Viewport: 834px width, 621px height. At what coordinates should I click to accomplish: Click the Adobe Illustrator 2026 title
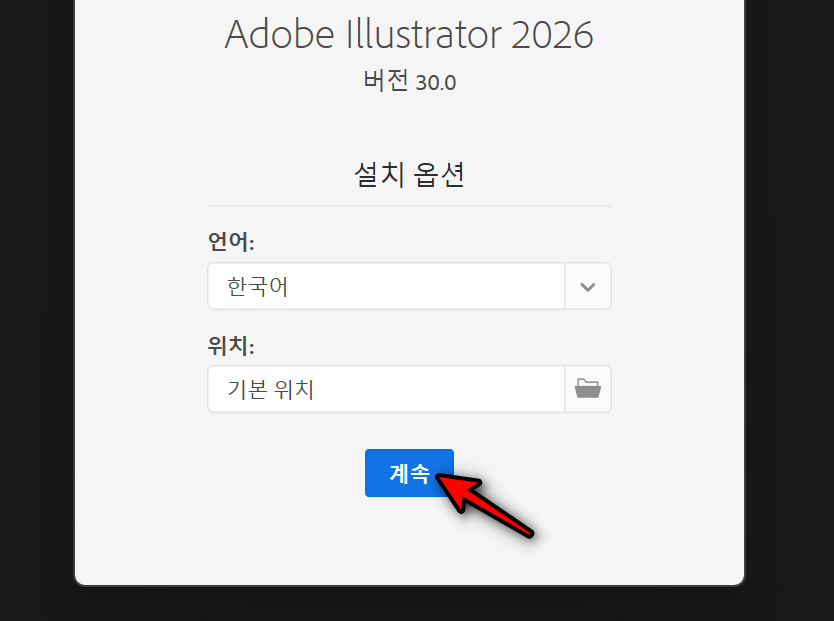click(x=408, y=34)
